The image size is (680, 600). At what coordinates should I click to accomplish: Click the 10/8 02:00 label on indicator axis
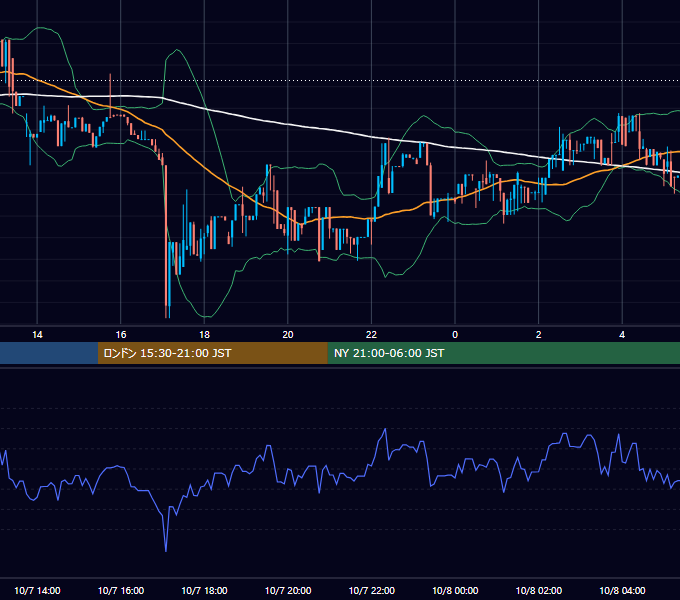point(539,590)
